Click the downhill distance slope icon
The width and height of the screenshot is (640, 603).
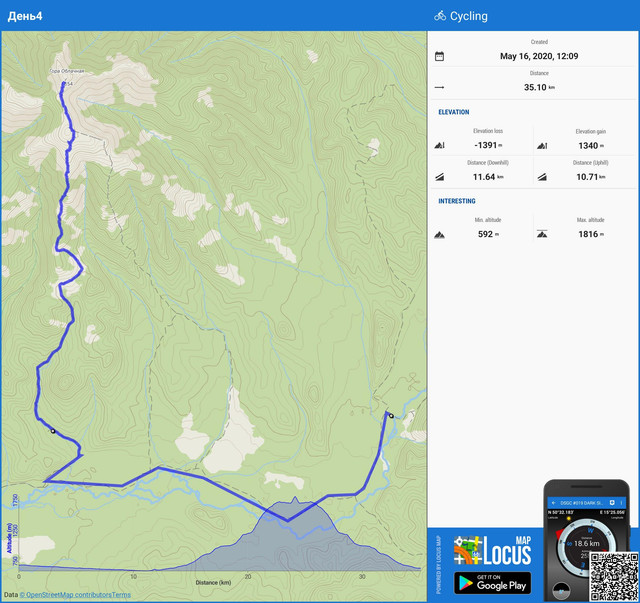coord(439,177)
